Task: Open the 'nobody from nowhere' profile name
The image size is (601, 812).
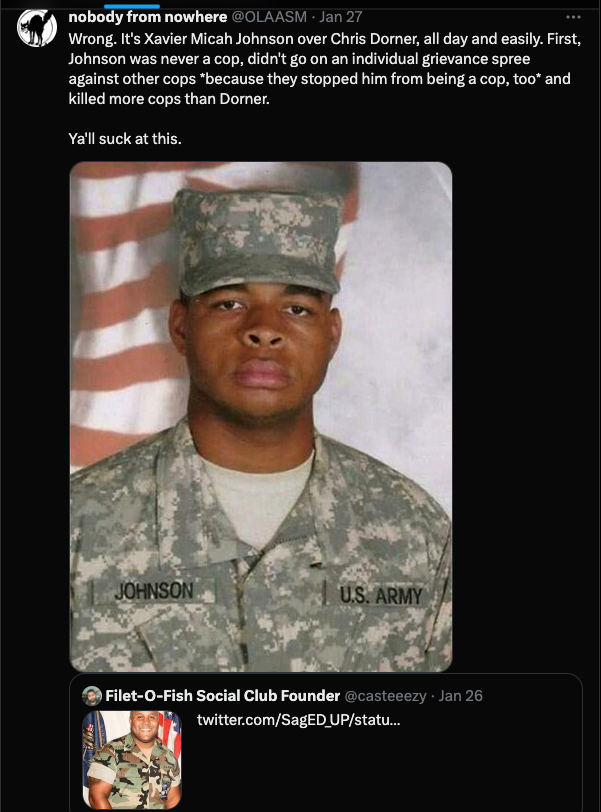Action: (148, 17)
